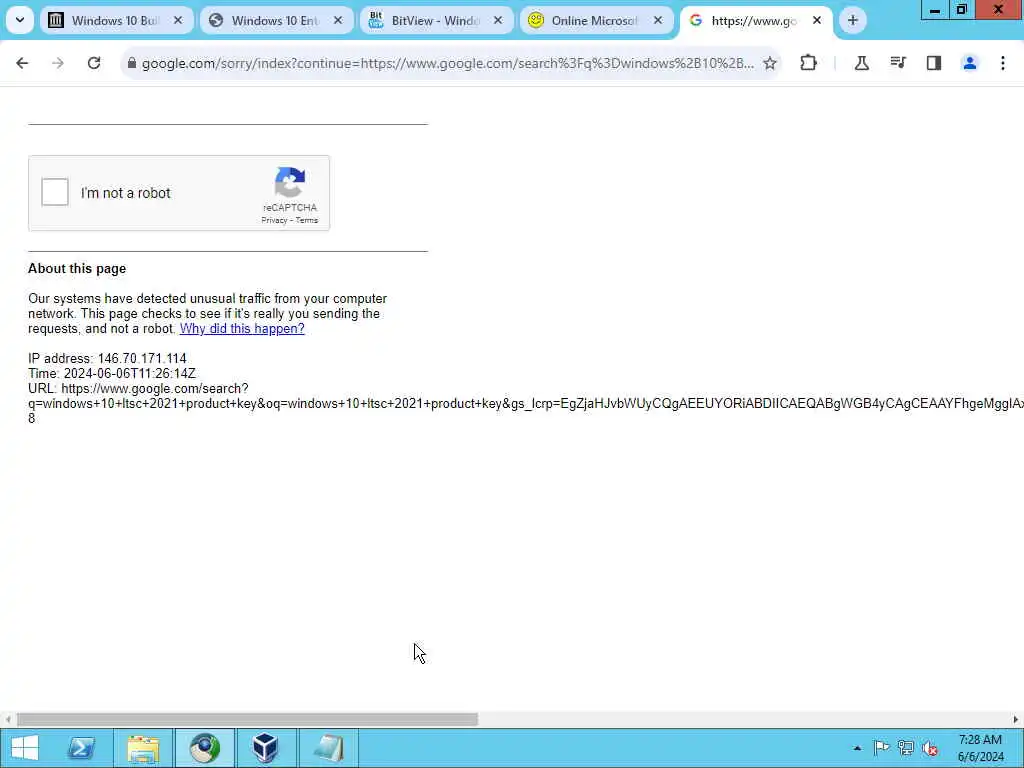The height and width of the screenshot is (768, 1024).
Task: Open the Windows Start button
Action: click(x=24, y=748)
